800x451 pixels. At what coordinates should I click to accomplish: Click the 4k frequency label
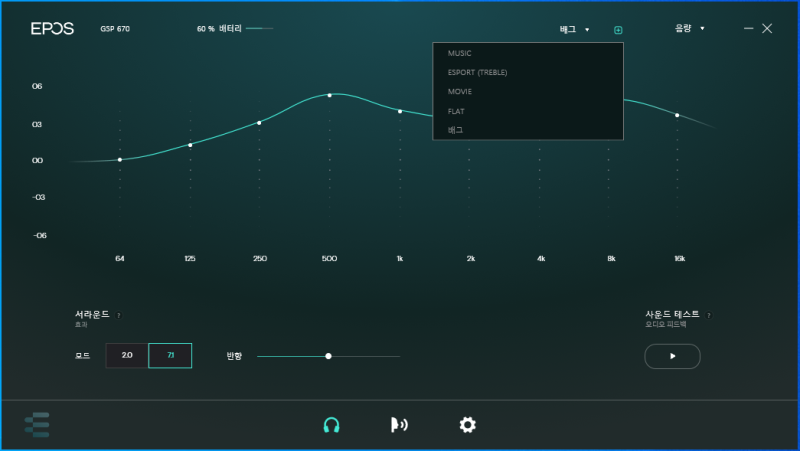[541, 259]
